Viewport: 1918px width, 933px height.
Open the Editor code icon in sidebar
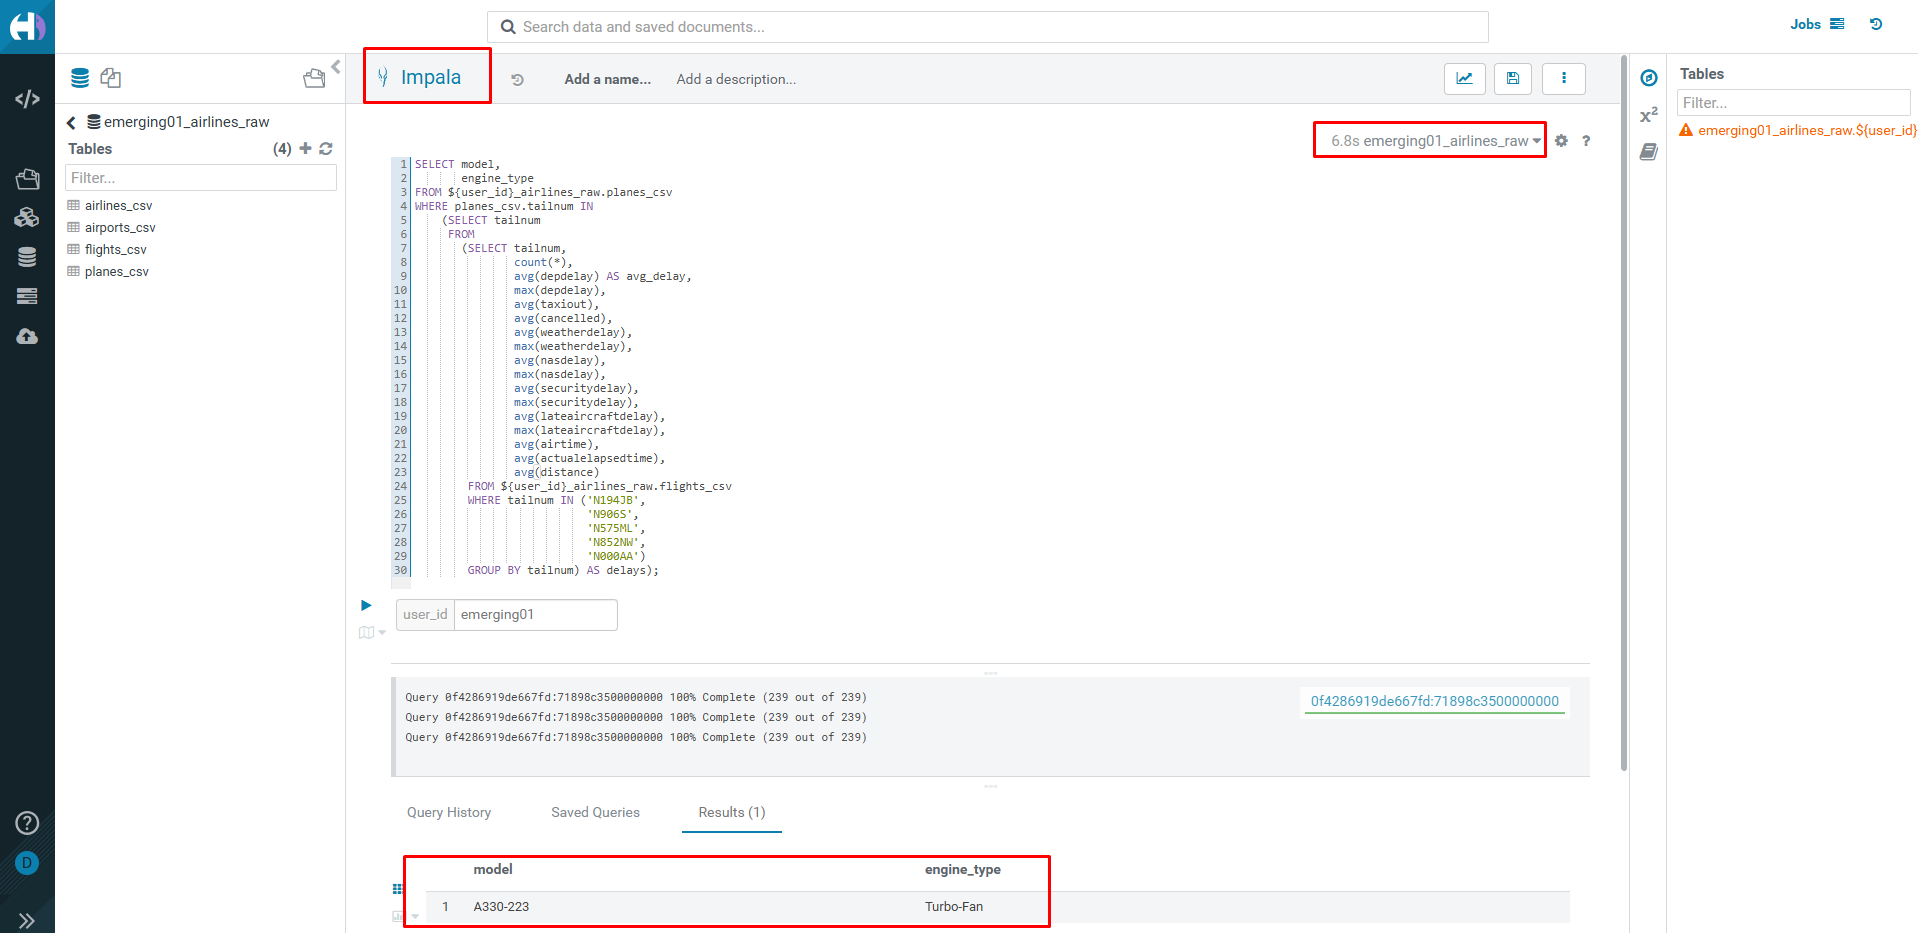tap(27, 99)
